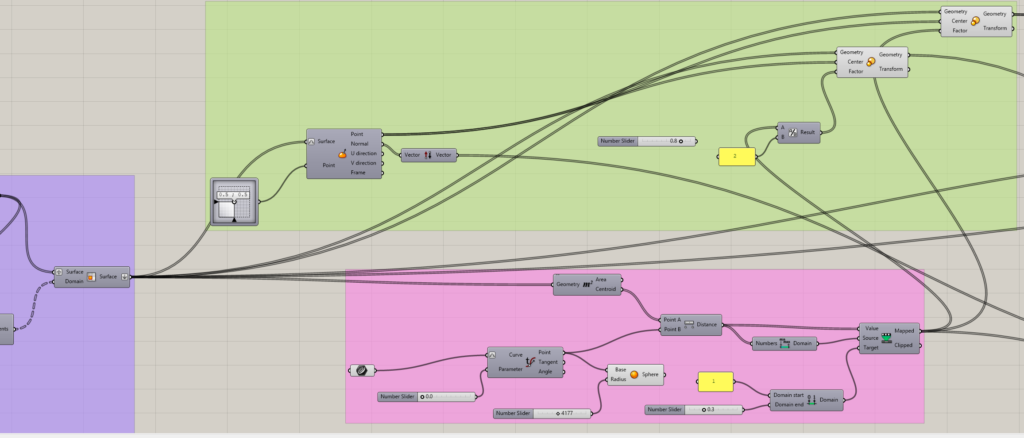Click the 4177 radius slider grip
The width and height of the screenshot is (1024, 438).
click(557, 412)
